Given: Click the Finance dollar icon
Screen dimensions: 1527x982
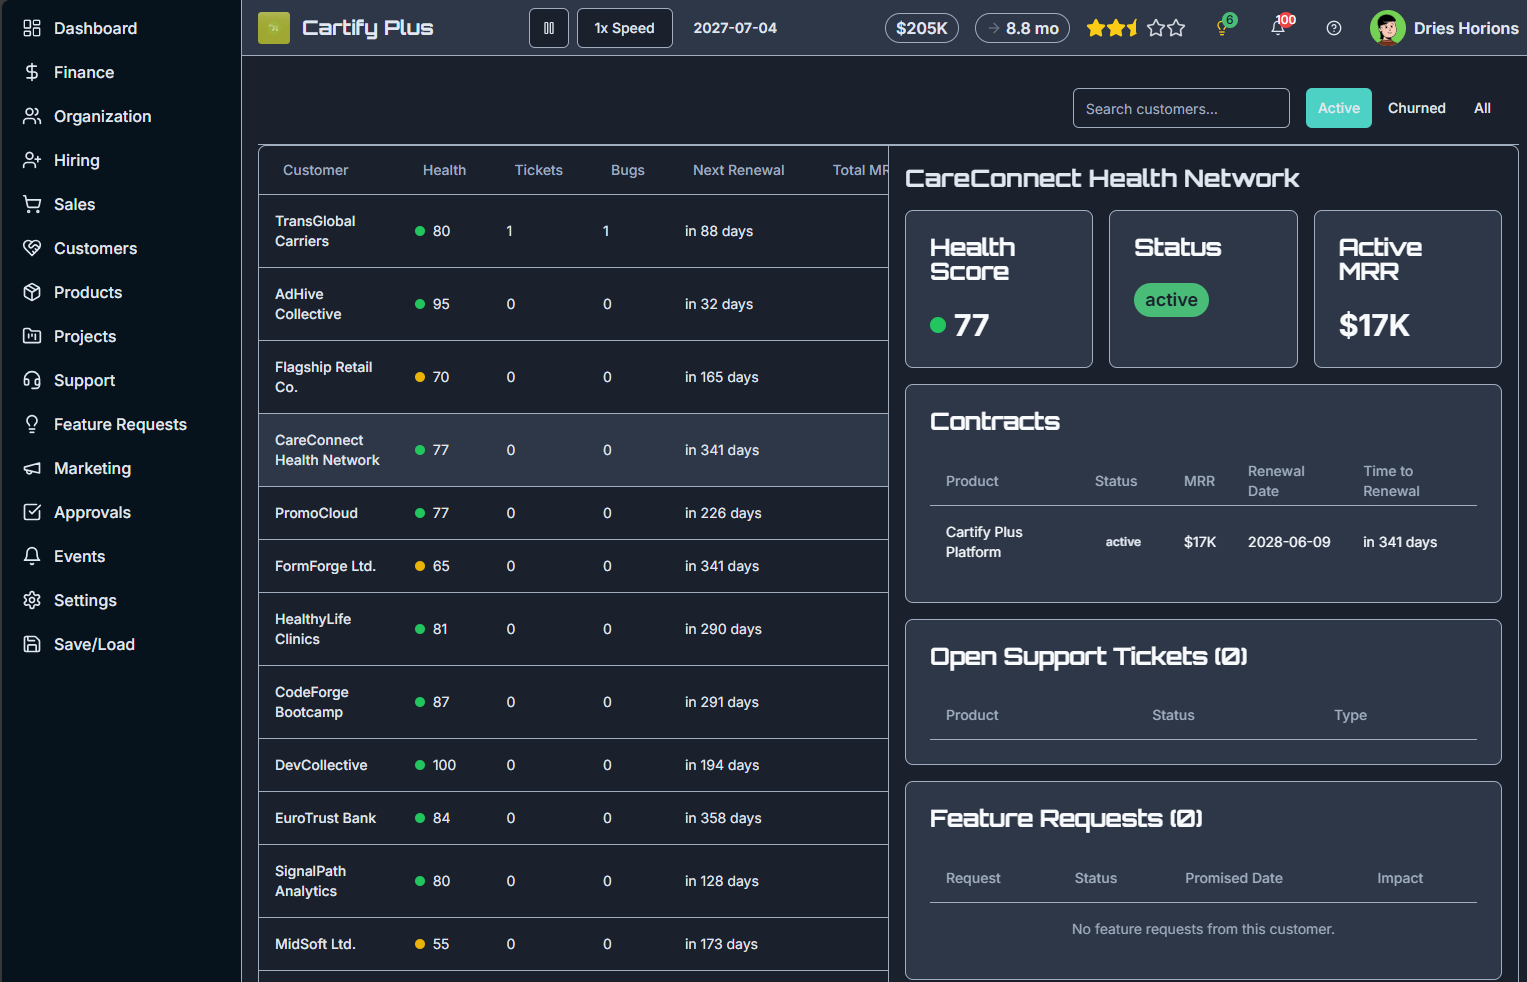Looking at the screenshot, I should [x=32, y=72].
